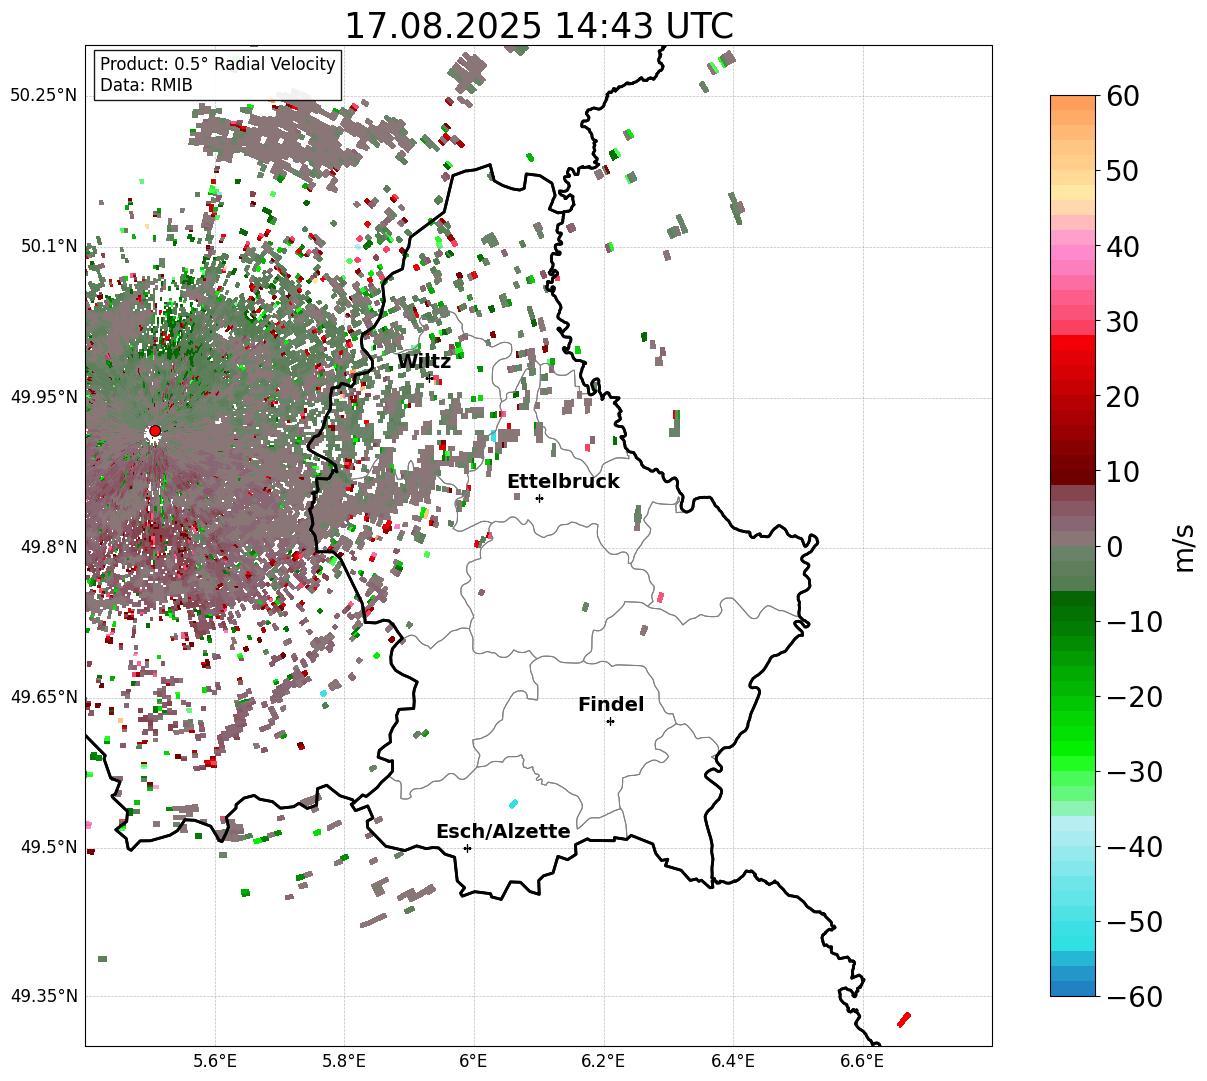
Task: Click the 50.25°N latitude label
Action: (43, 96)
